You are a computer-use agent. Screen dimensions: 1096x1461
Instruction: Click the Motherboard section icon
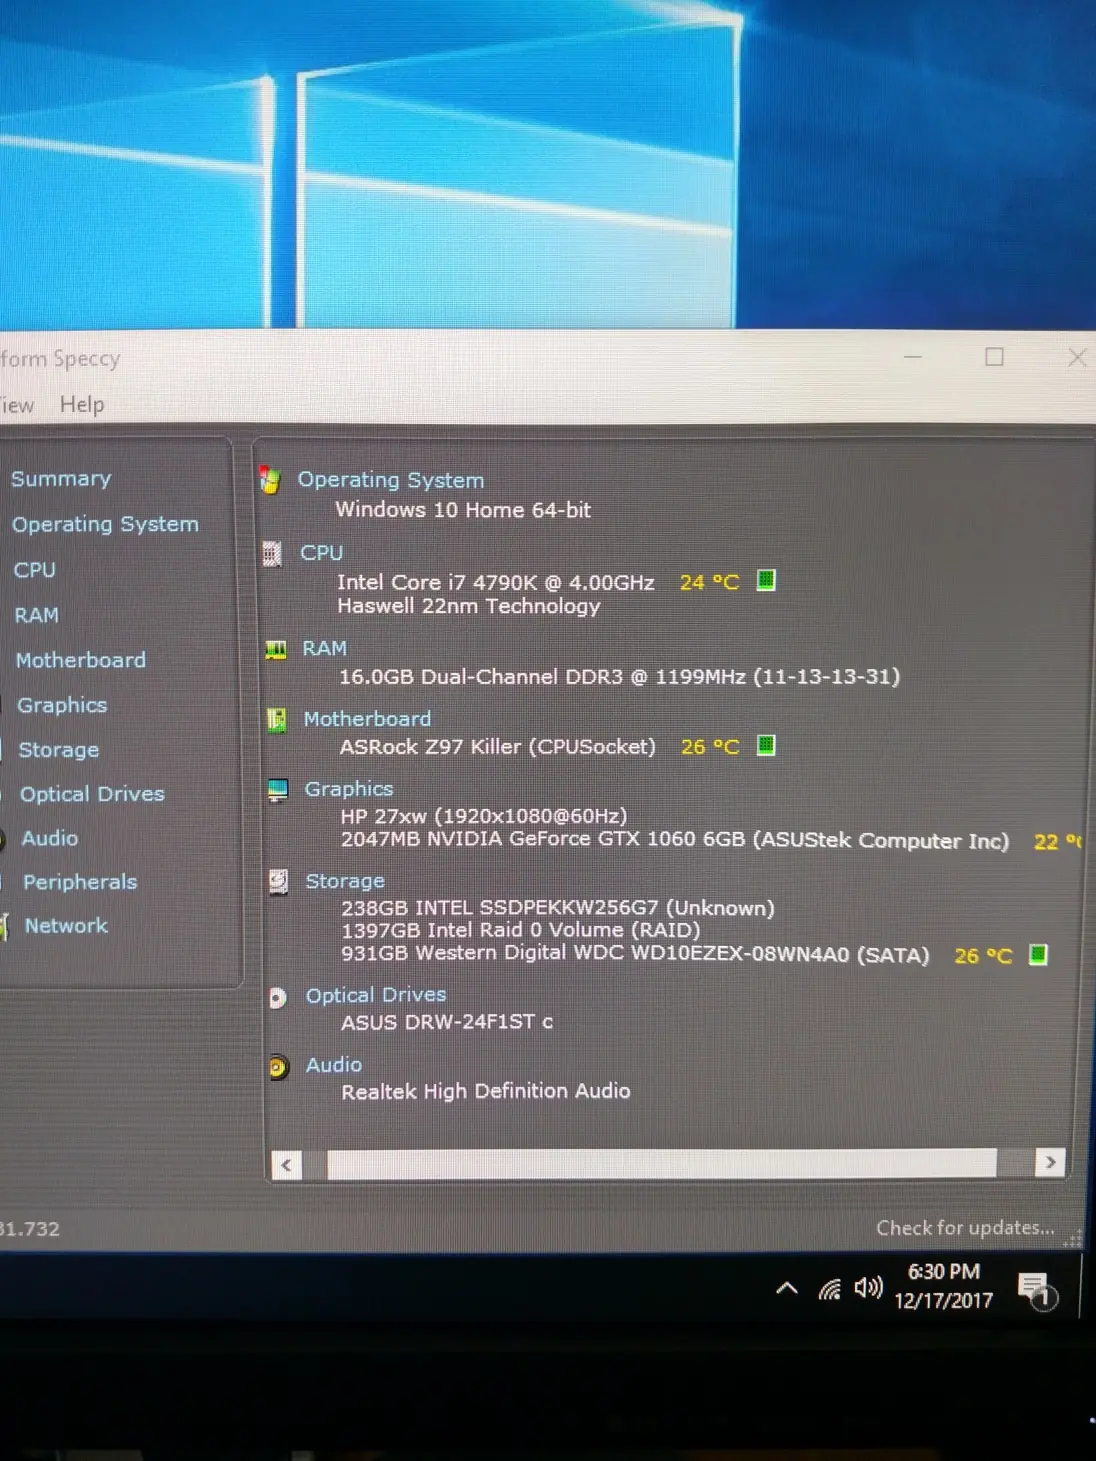[277, 719]
